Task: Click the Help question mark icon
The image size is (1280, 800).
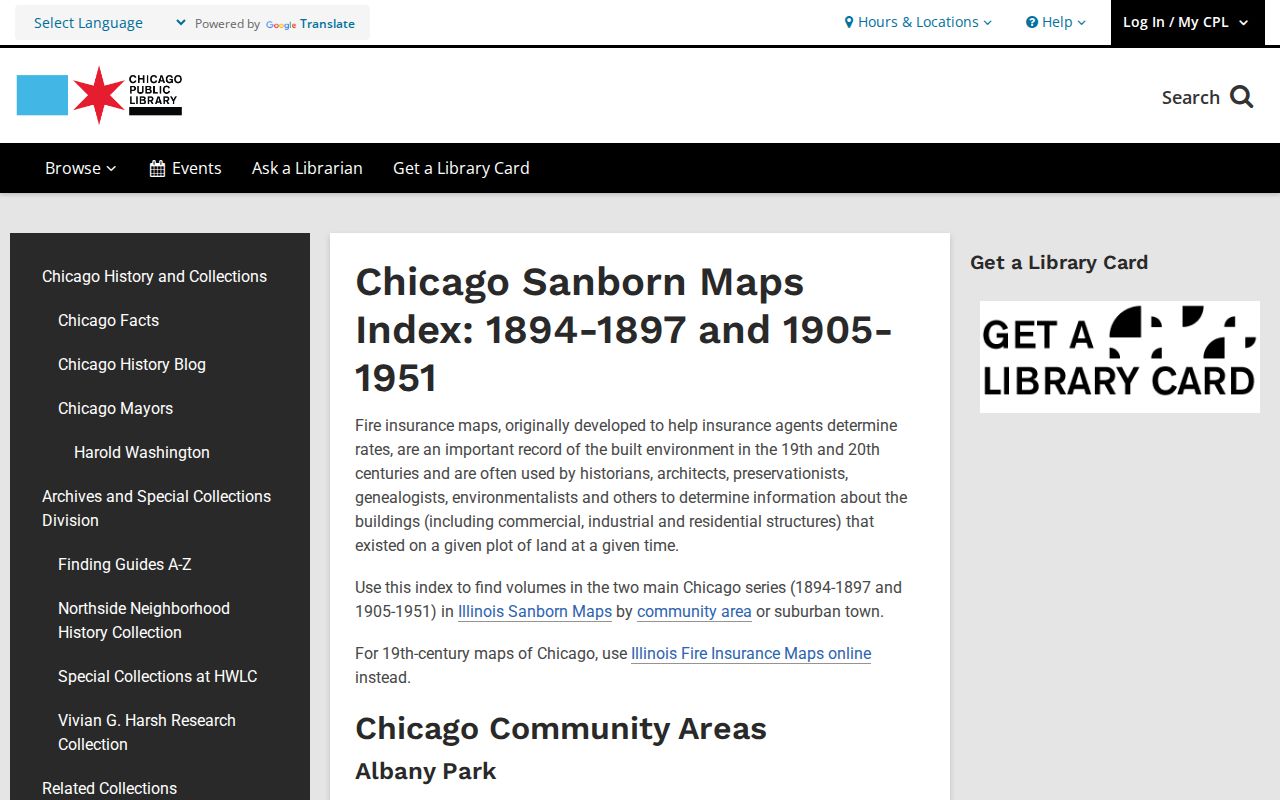Action: coord(1032,22)
